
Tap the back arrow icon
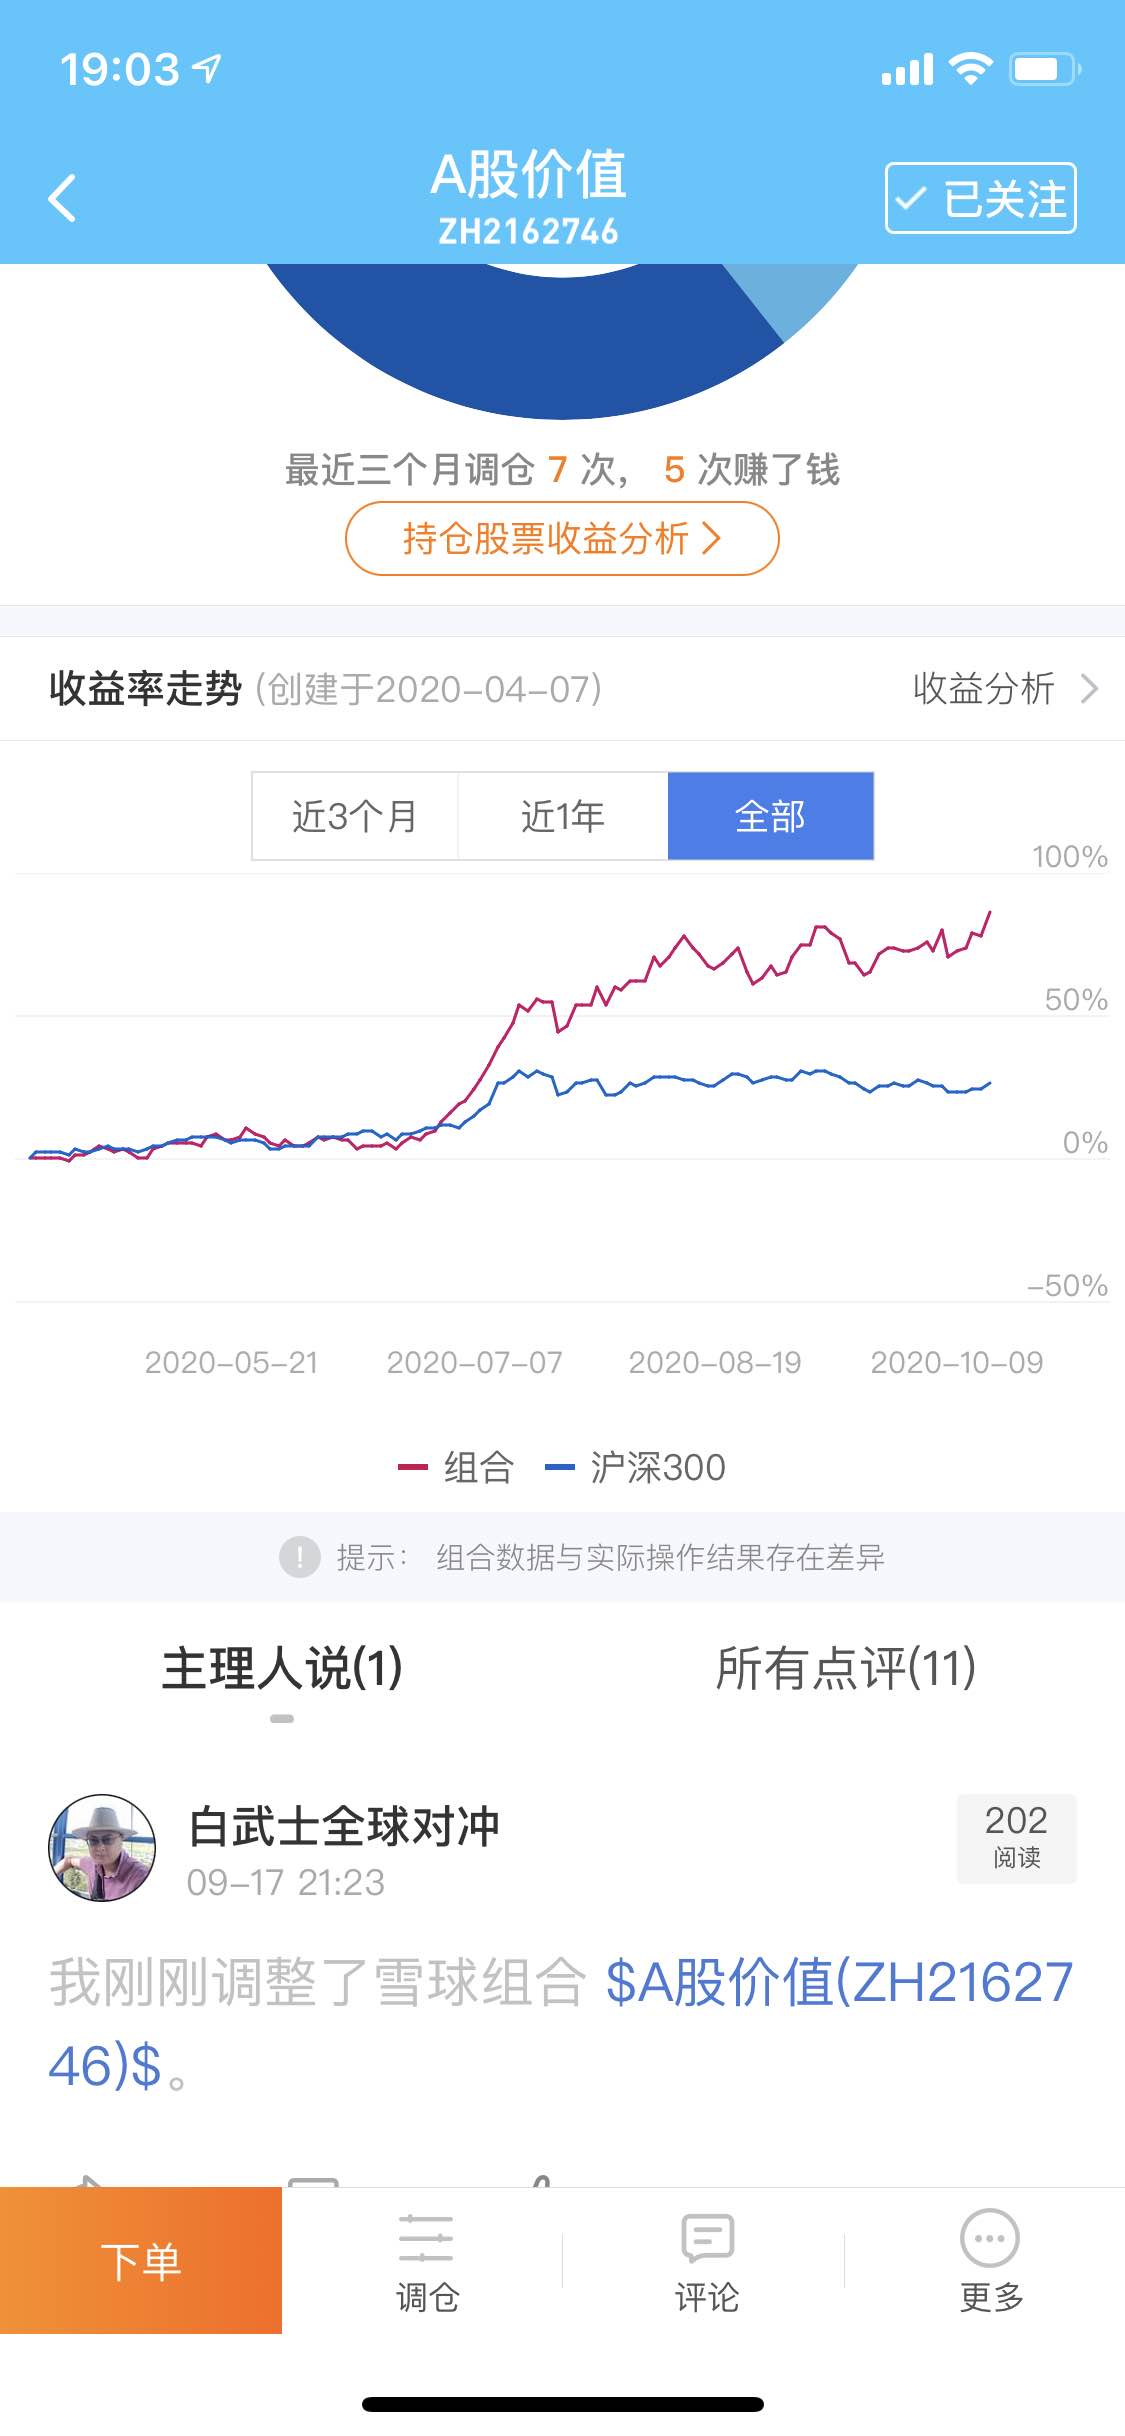point(62,198)
